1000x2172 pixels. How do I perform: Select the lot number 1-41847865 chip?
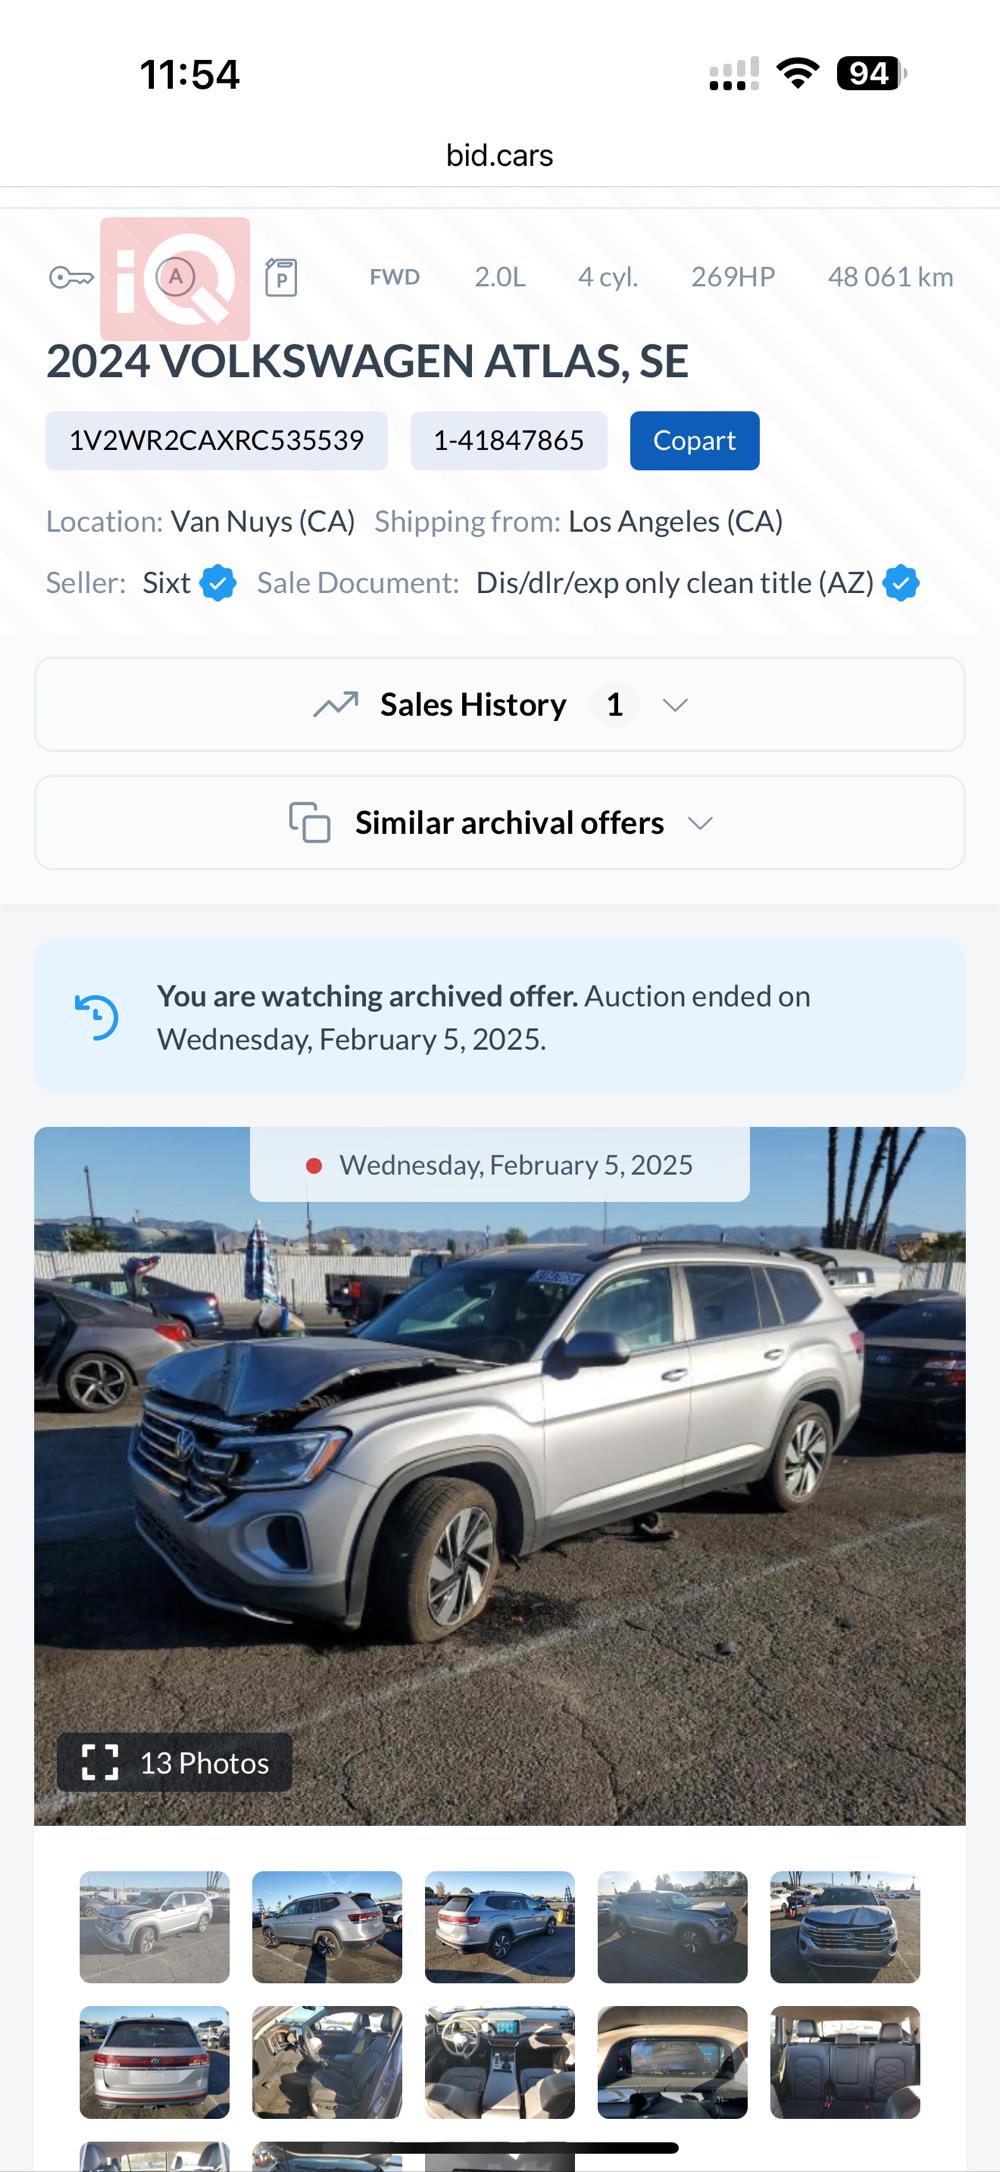coord(508,441)
